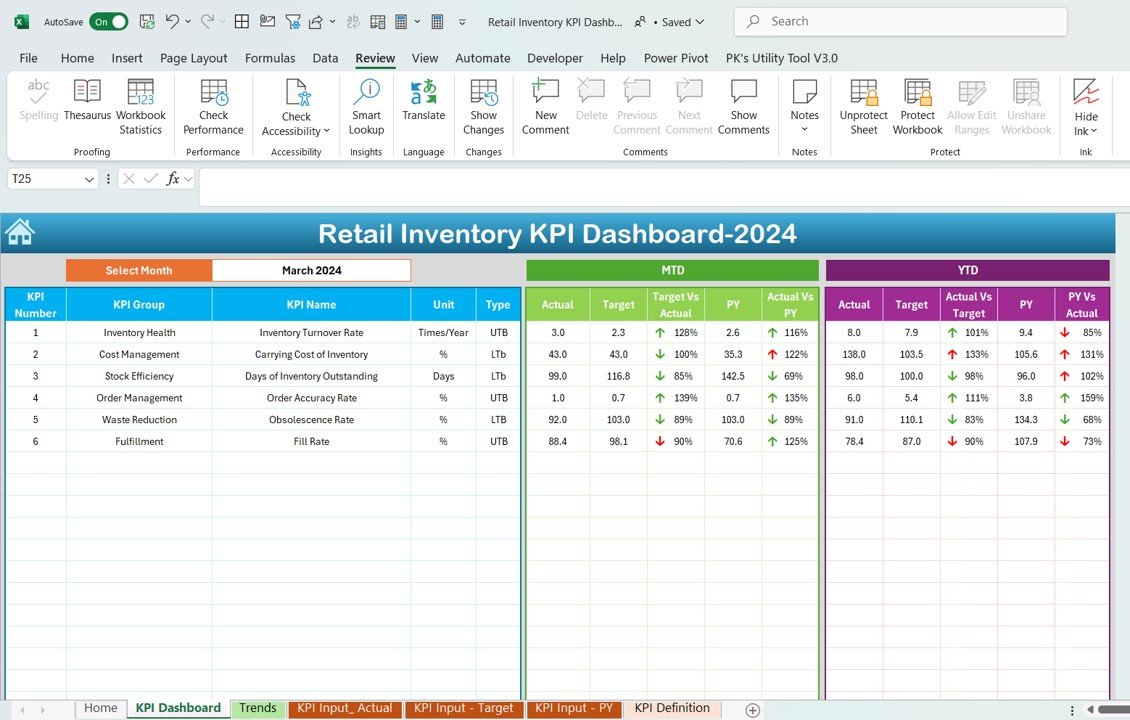Insert a New Comment
The image size is (1130, 720).
(546, 107)
